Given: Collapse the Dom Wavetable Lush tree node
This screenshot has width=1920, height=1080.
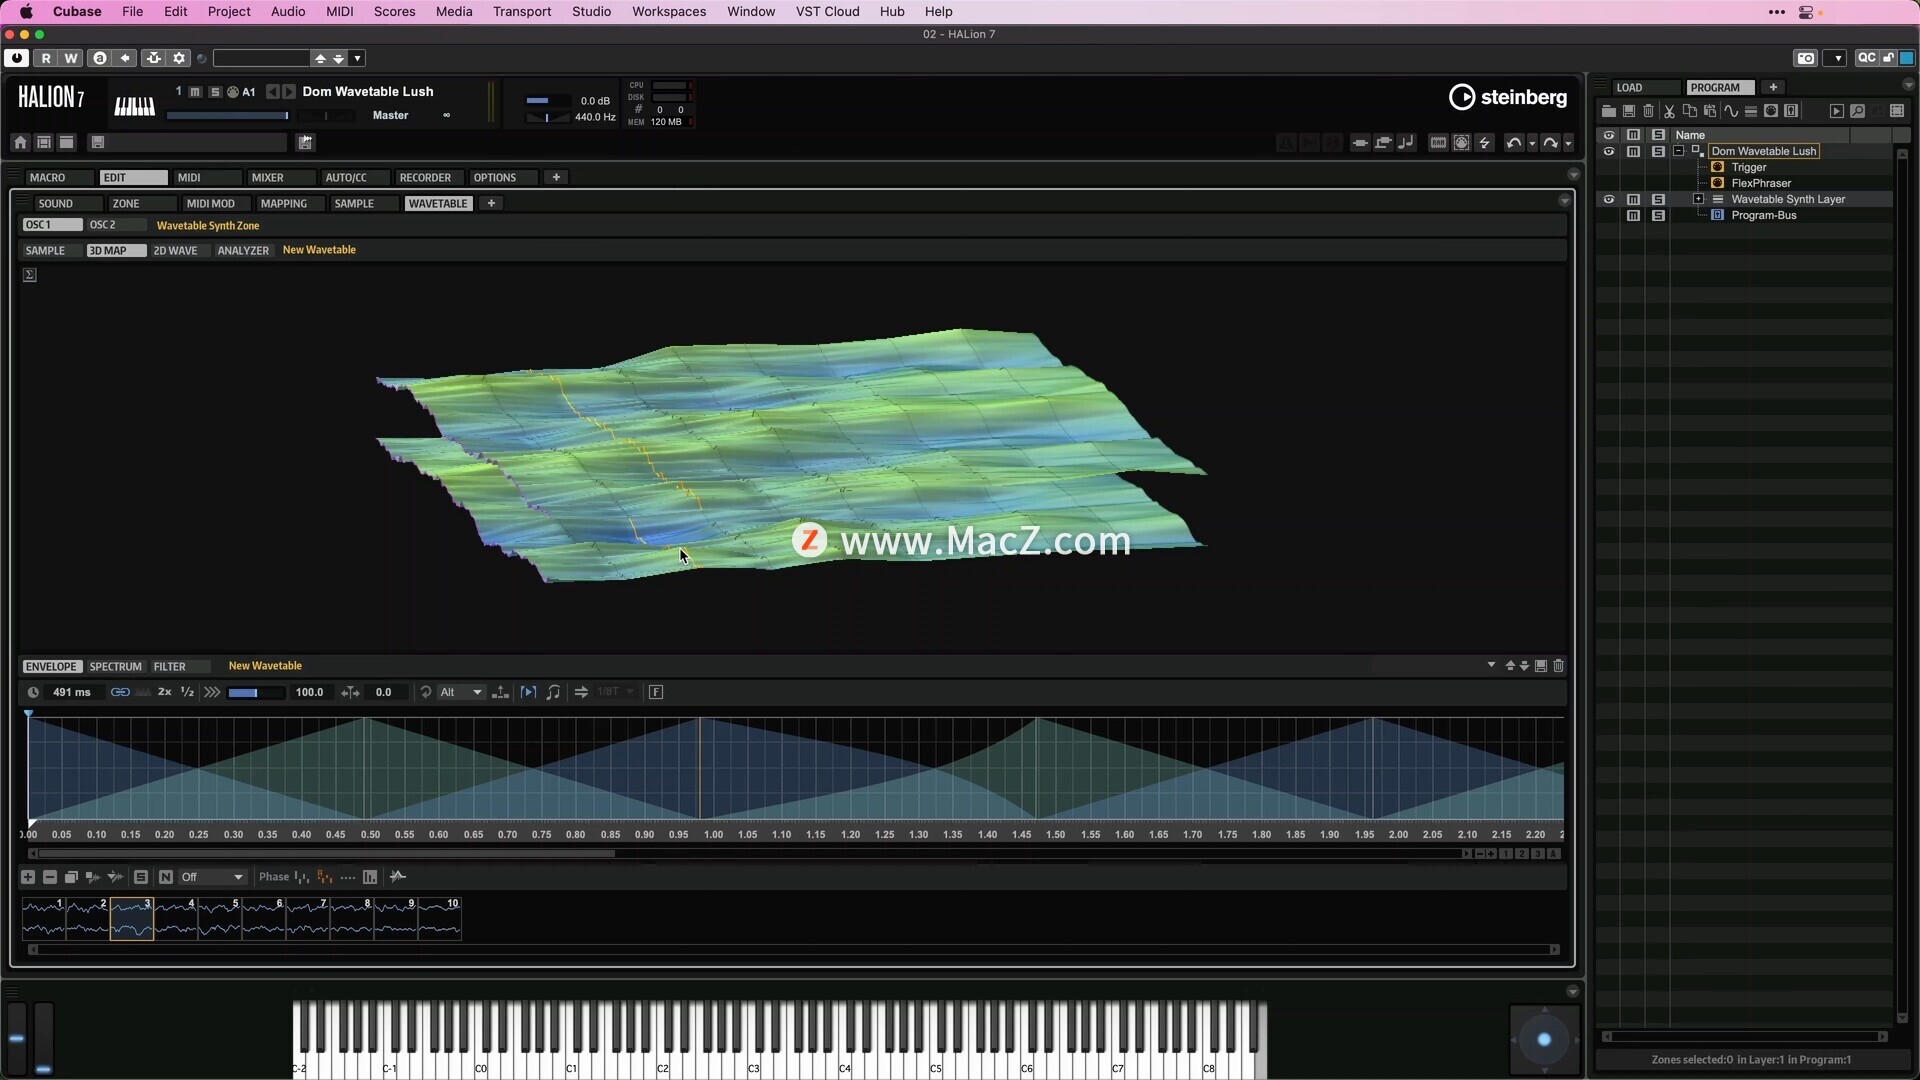Looking at the screenshot, I should tap(1679, 152).
